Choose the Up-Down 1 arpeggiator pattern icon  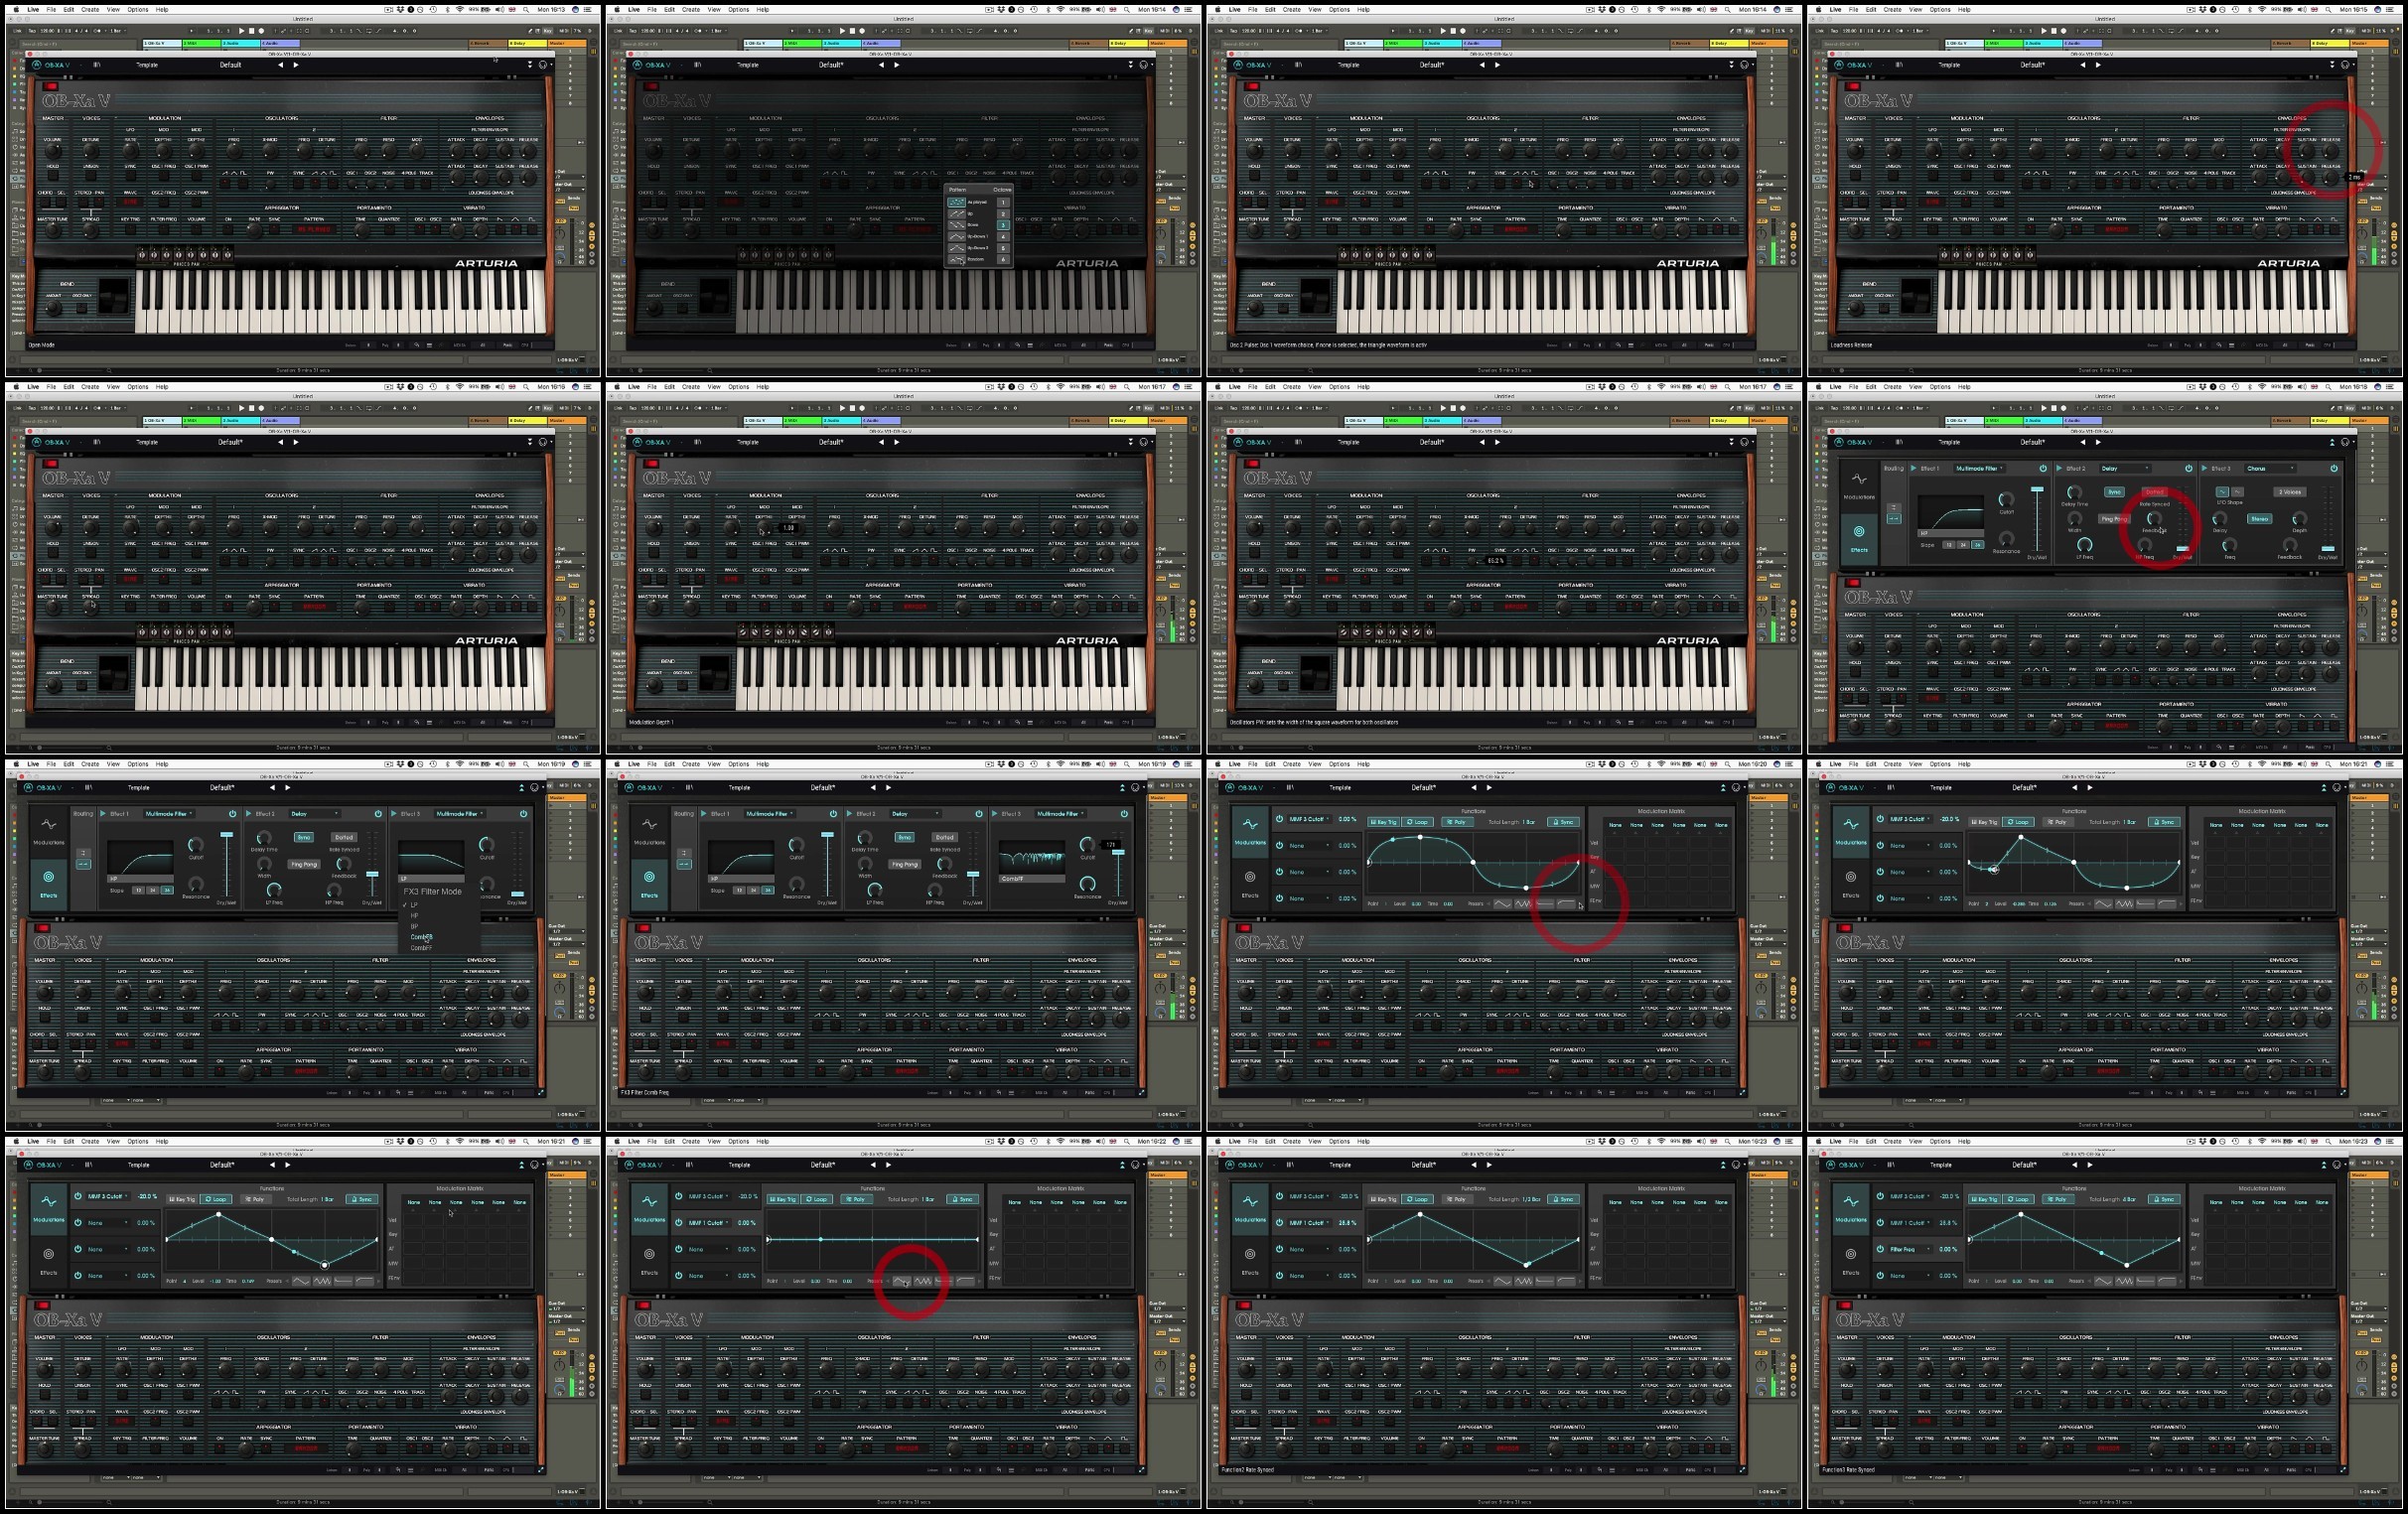coord(957,237)
